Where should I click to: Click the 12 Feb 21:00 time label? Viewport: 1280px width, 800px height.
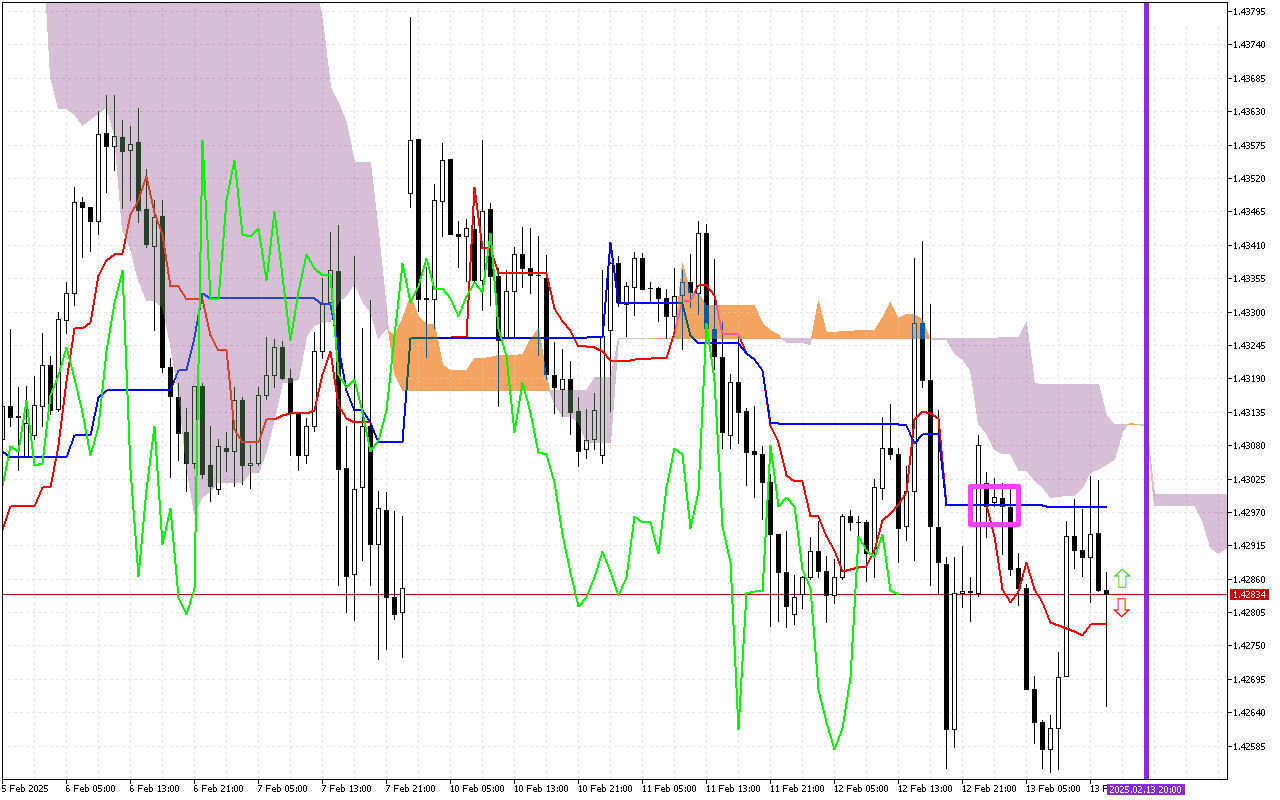click(x=989, y=789)
